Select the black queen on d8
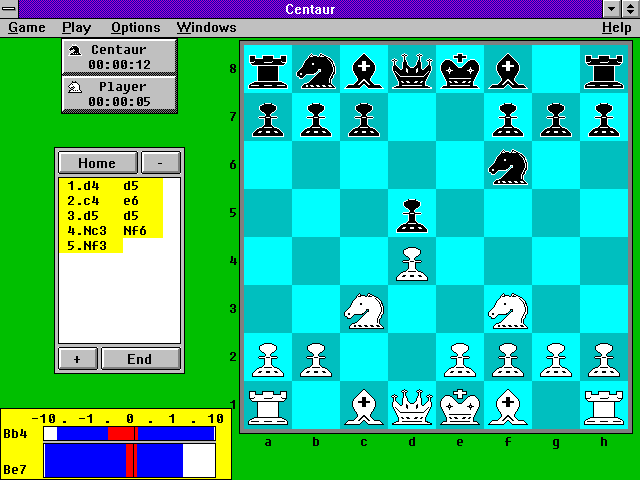Image resolution: width=640 pixels, height=480 pixels. click(x=412, y=70)
